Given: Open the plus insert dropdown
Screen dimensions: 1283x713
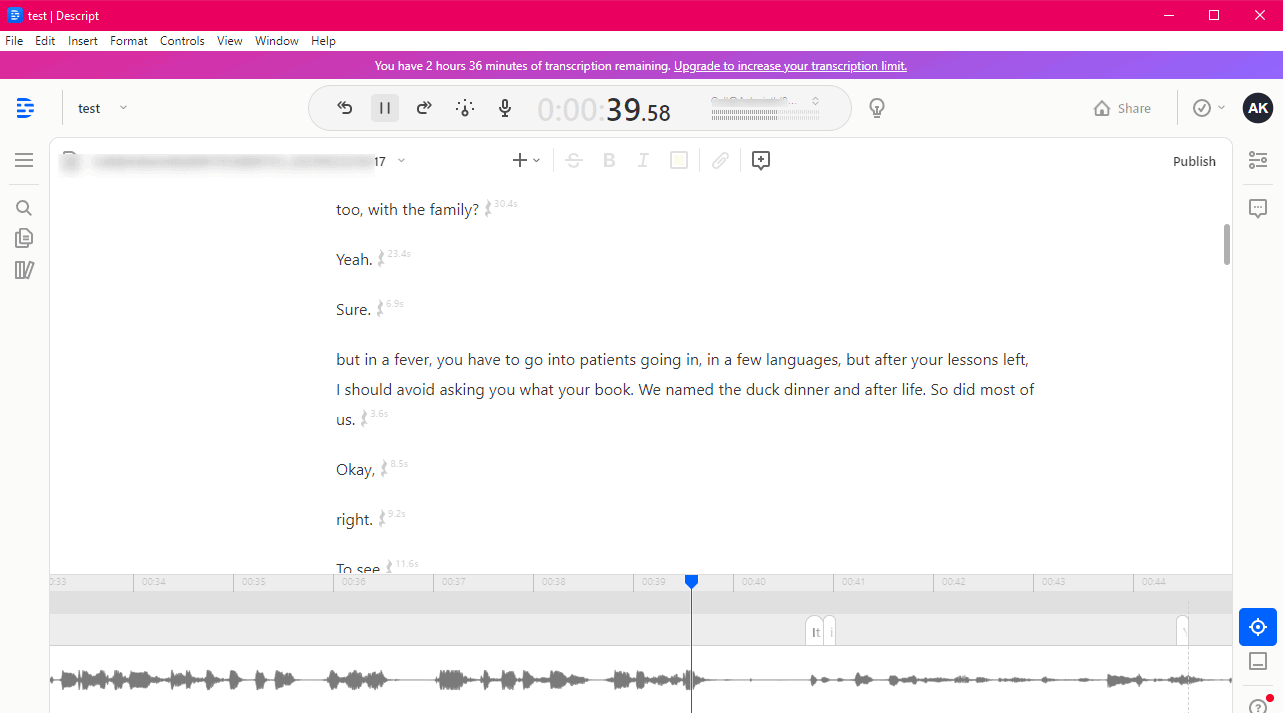Looking at the screenshot, I should (x=526, y=160).
